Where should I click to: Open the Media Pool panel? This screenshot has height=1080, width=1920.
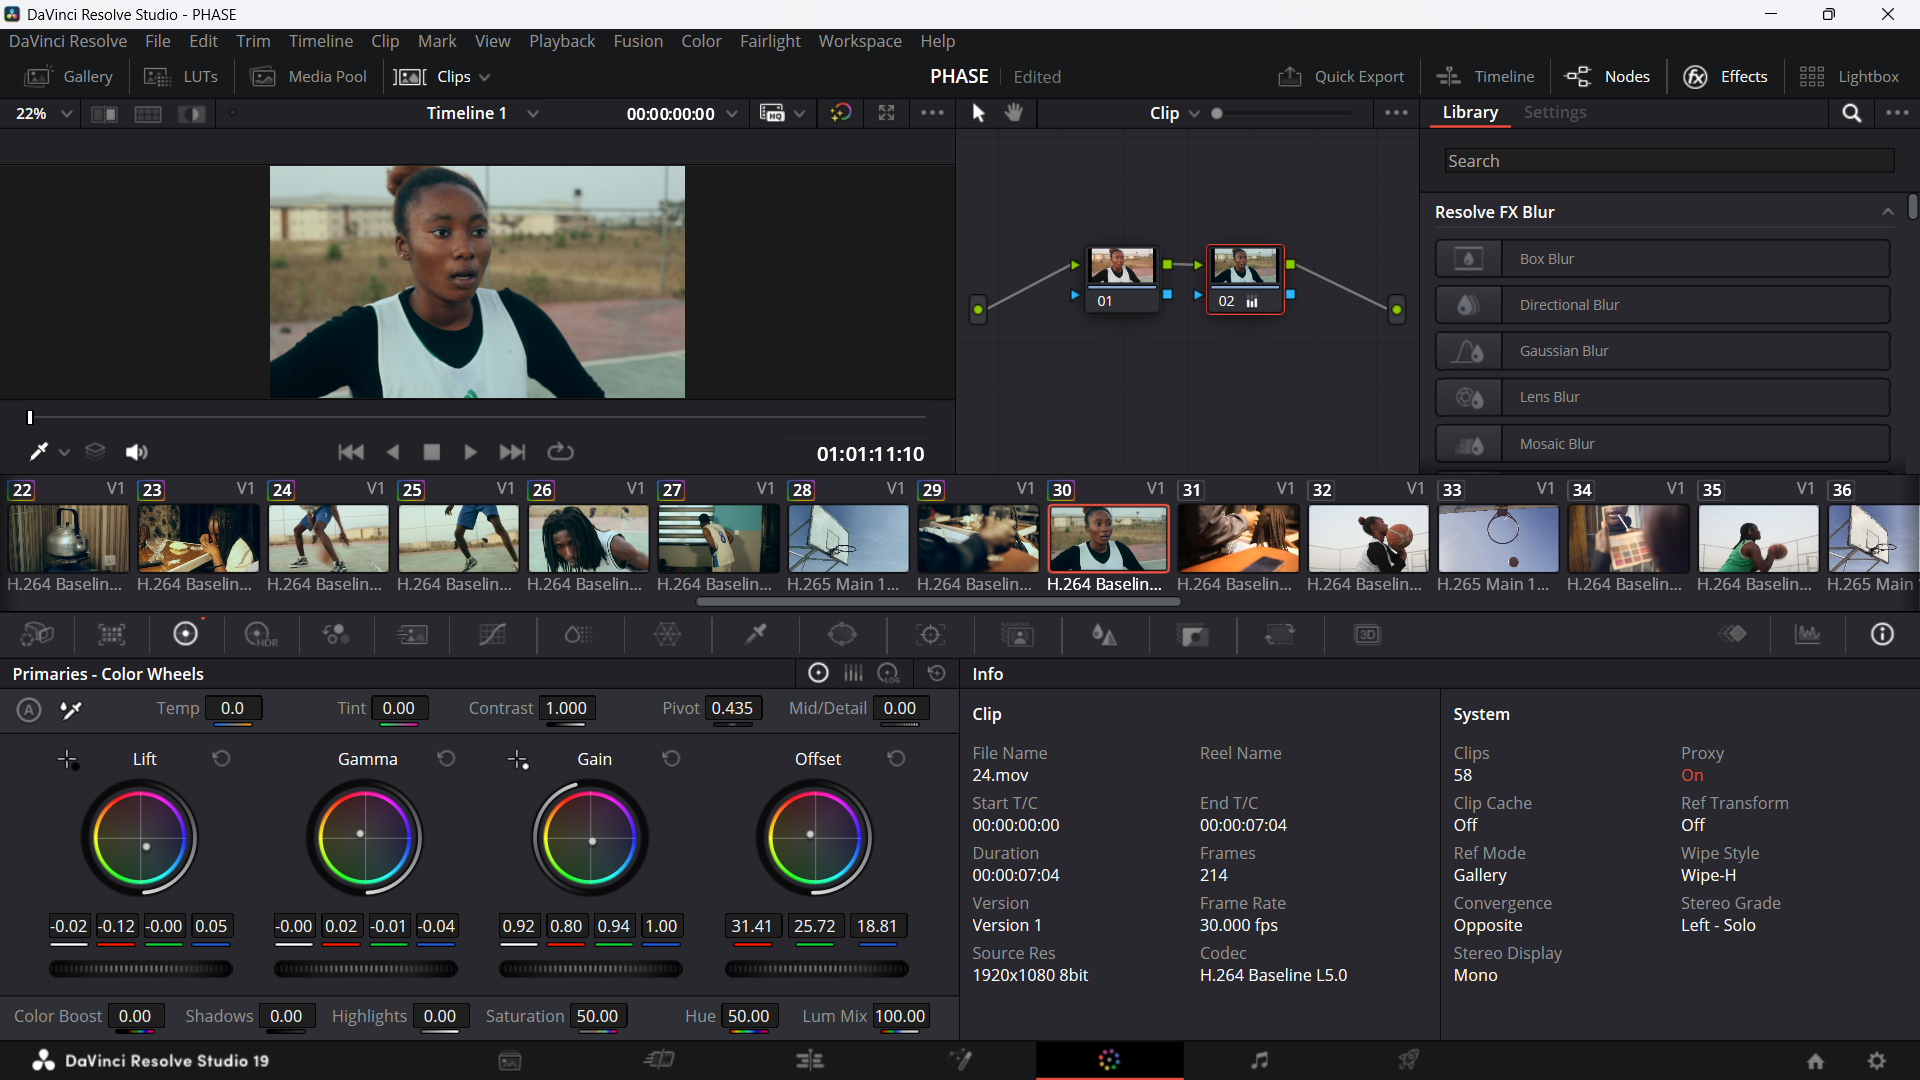point(308,77)
